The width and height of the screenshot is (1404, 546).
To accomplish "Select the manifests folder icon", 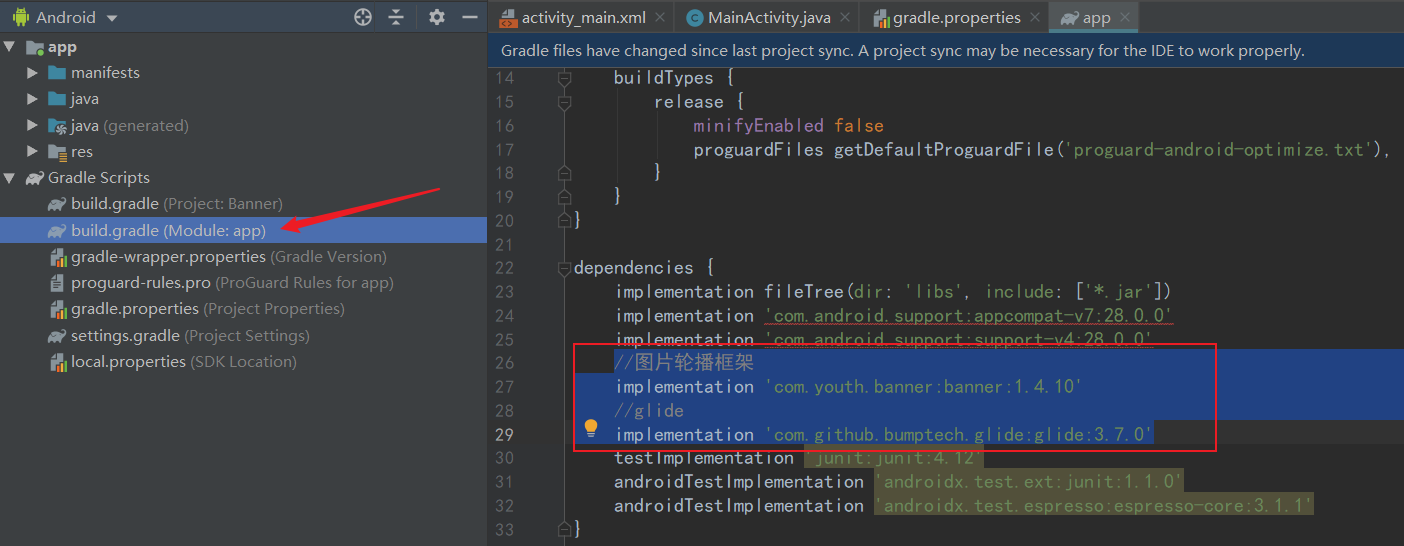I will coord(57,73).
